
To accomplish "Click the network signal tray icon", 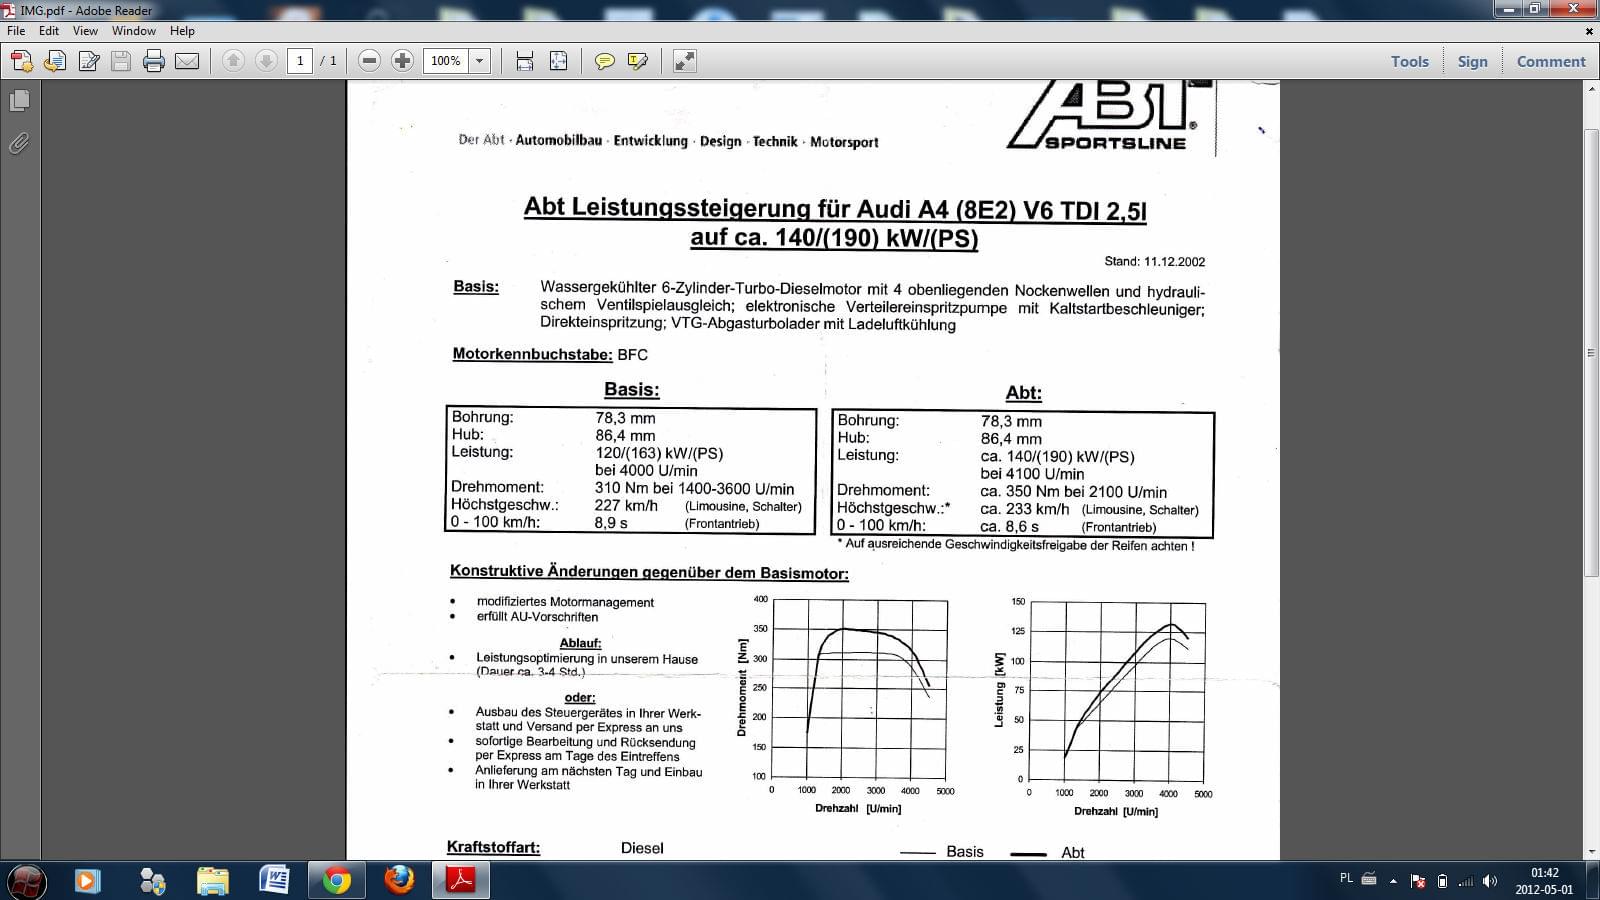I will 1466,881.
